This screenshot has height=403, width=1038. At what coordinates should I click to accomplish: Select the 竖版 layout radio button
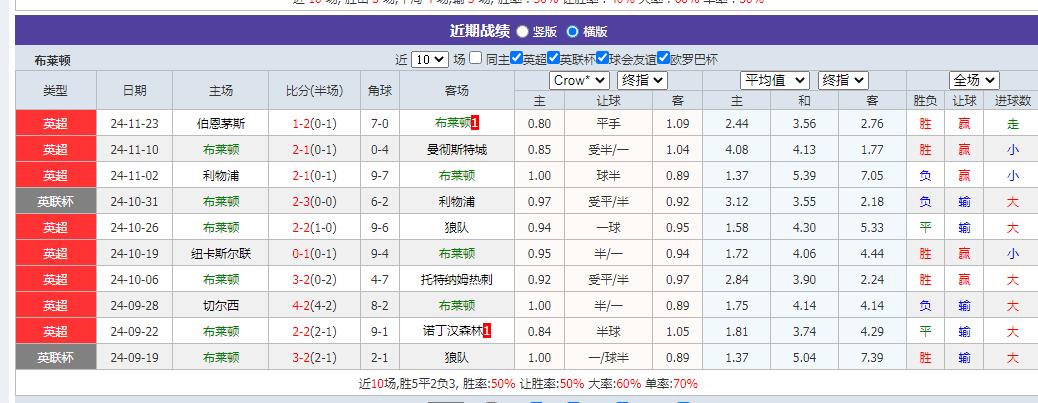(x=523, y=32)
